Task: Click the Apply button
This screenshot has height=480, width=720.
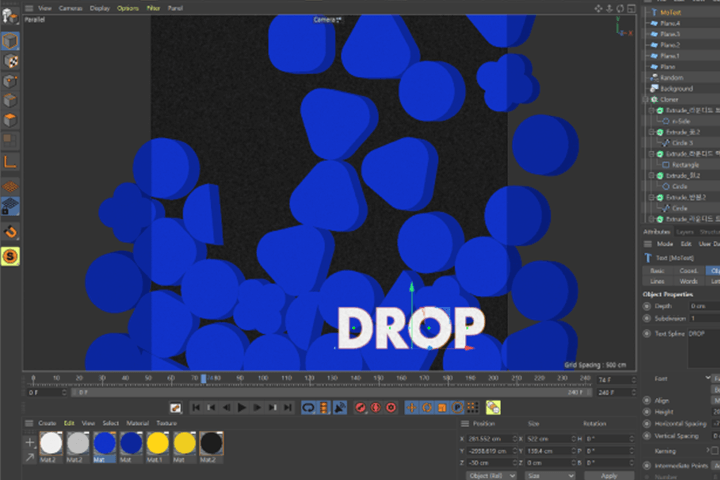Action: point(609,475)
